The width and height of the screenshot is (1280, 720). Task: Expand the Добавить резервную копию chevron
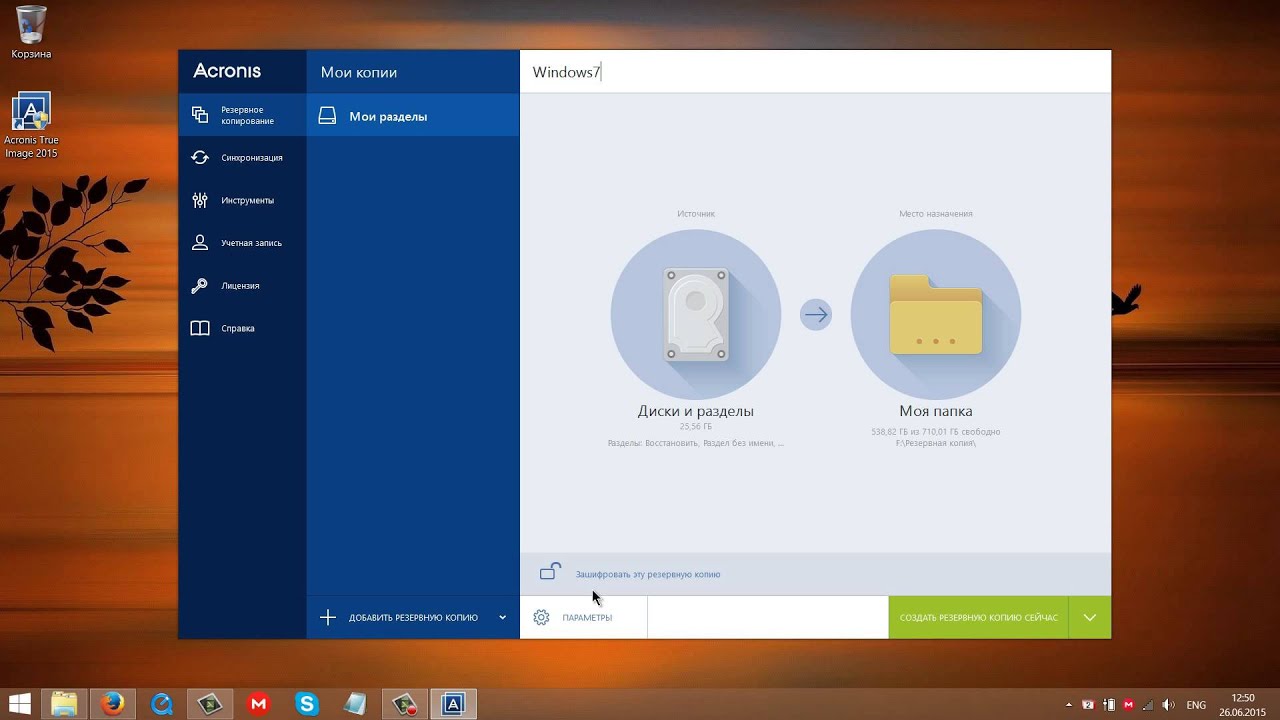[x=503, y=618]
